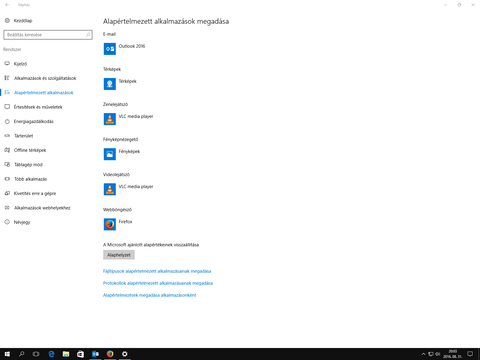Change the Videolejátszó VLC media player

click(128, 189)
